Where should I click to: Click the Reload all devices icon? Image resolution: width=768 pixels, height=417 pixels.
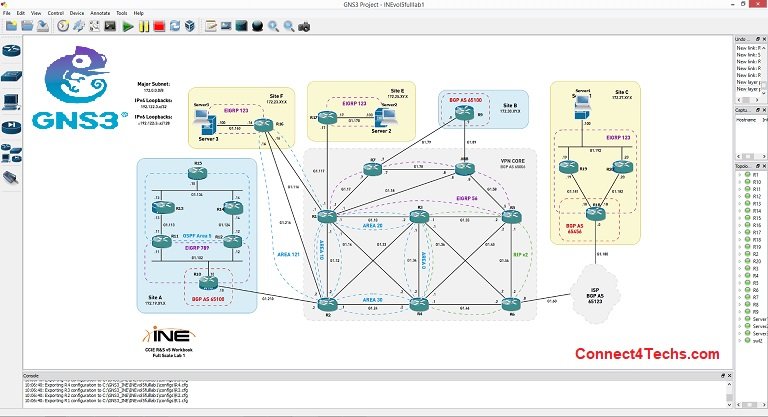174,25
